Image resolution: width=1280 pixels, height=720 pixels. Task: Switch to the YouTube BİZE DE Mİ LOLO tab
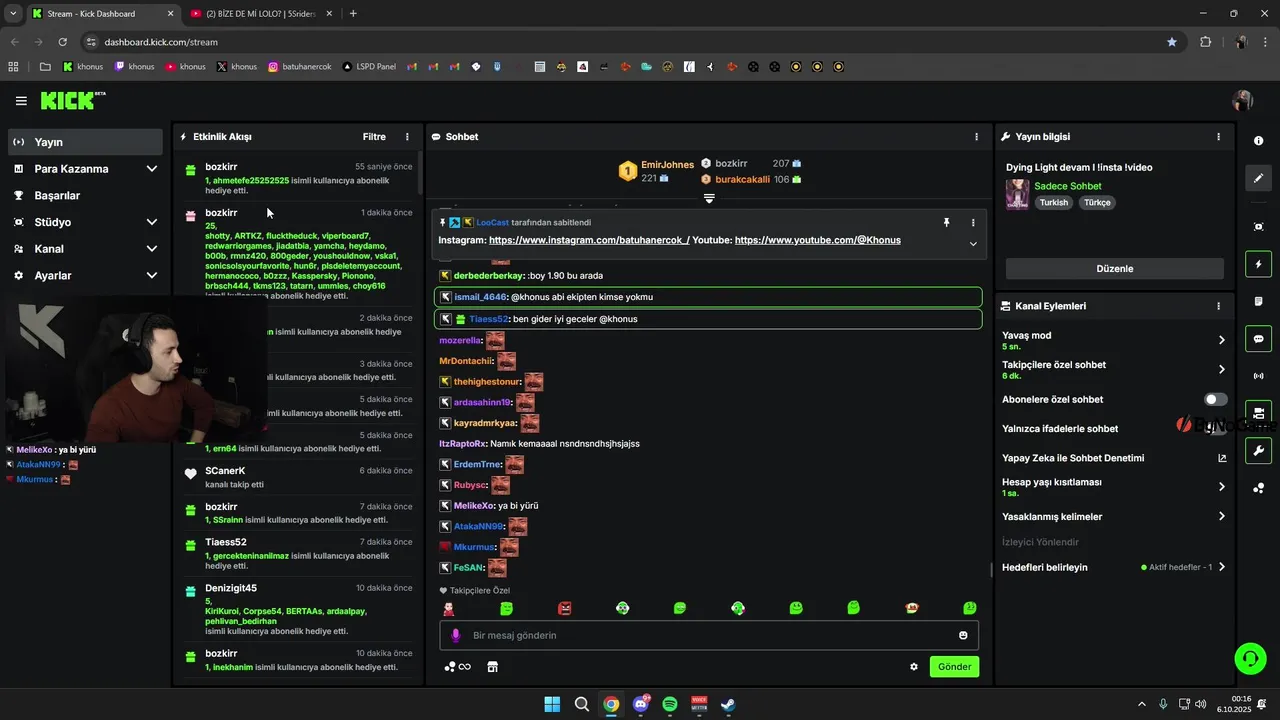click(x=261, y=13)
